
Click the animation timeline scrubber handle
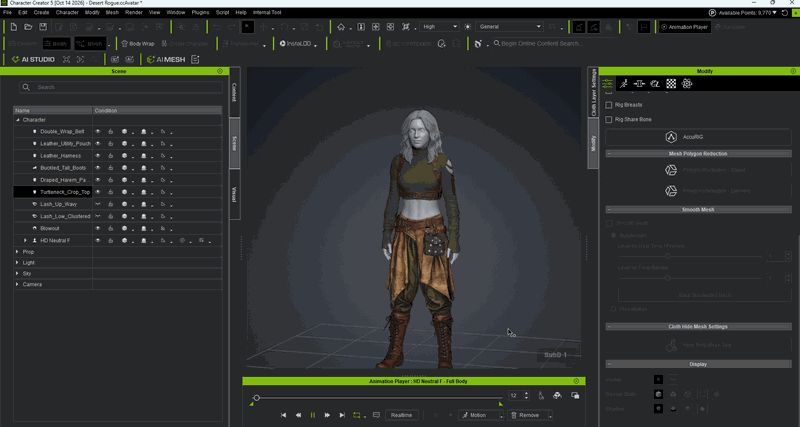[x=257, y=397]
